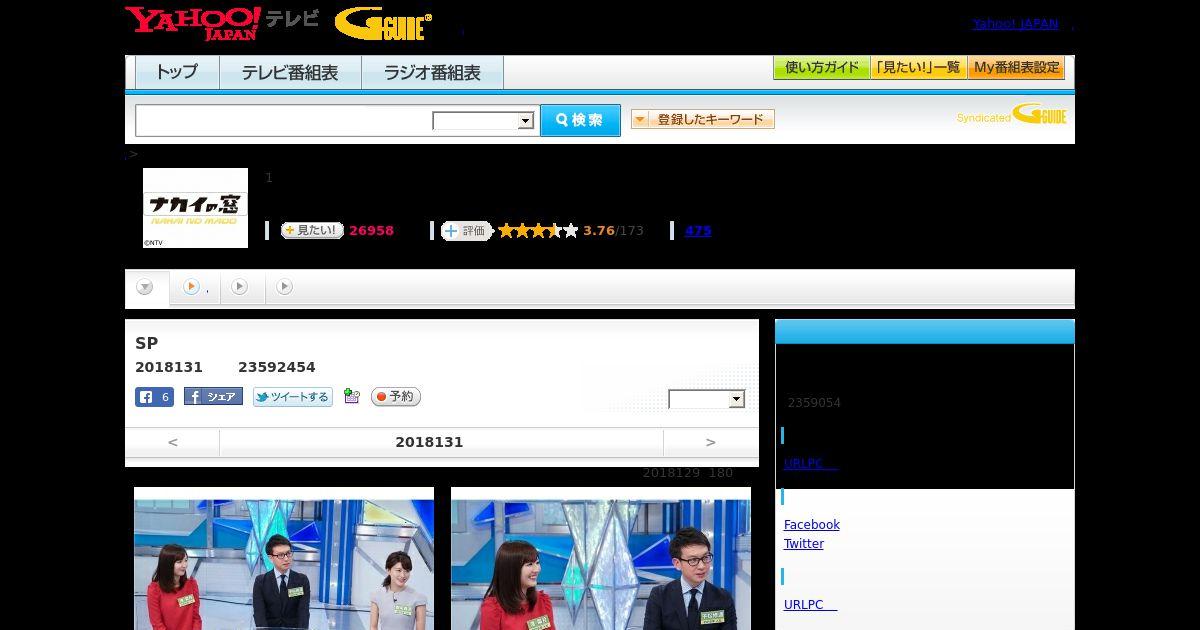Click the Facebook like count 6 button
The width and height of the screenshot is (1200, 630).
tap(155, 397)
